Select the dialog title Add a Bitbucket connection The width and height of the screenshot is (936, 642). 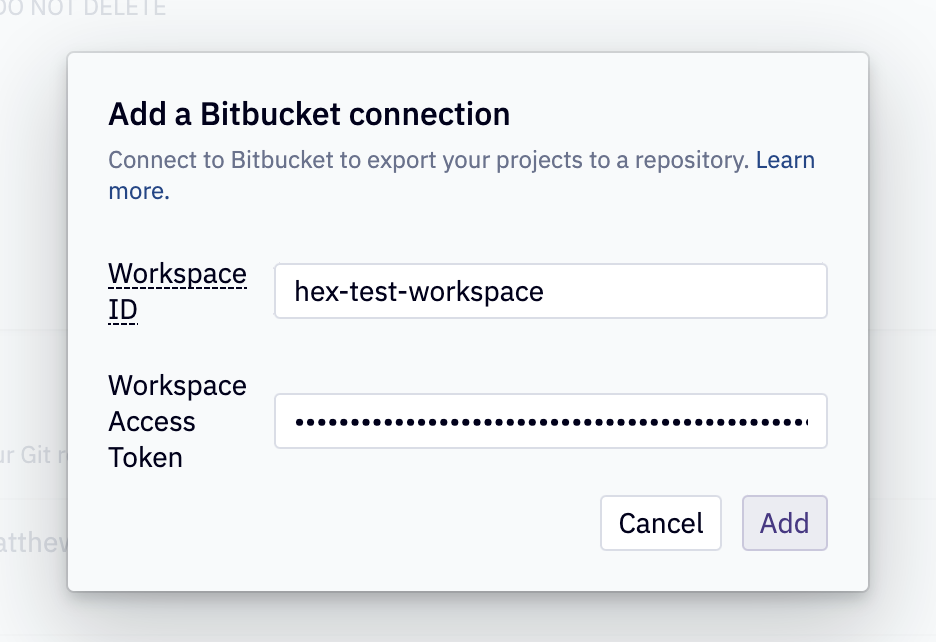click(x=308, y=114)
